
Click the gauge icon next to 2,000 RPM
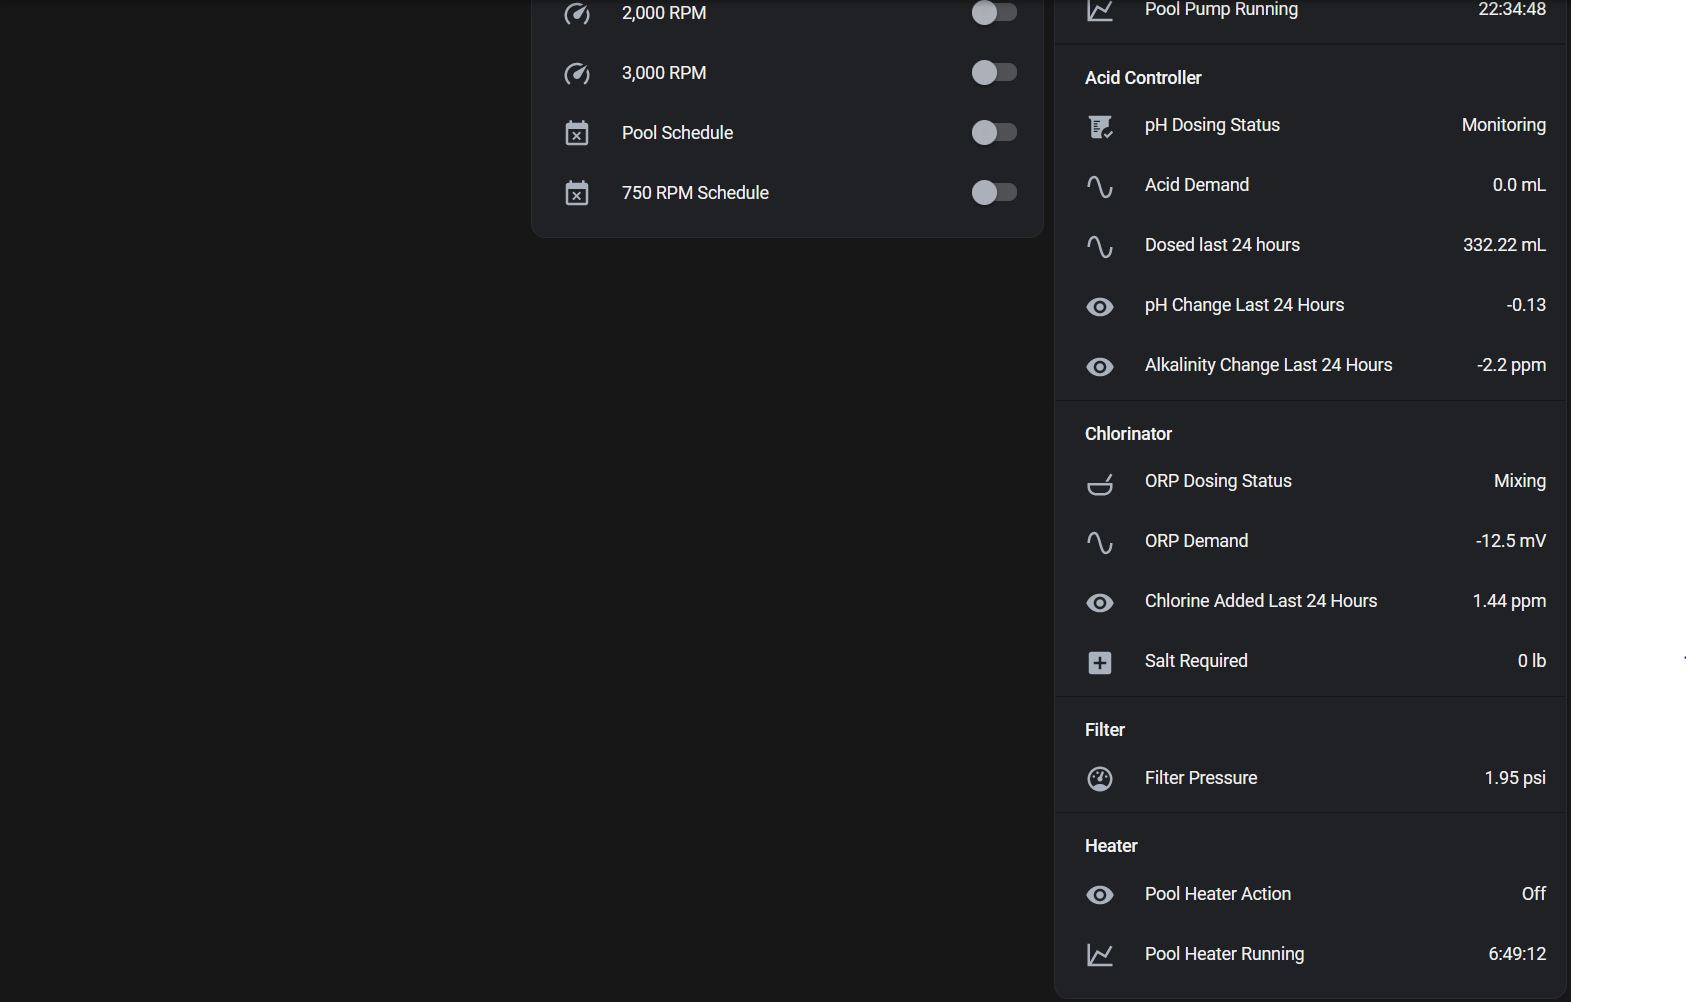coord(577,13)
